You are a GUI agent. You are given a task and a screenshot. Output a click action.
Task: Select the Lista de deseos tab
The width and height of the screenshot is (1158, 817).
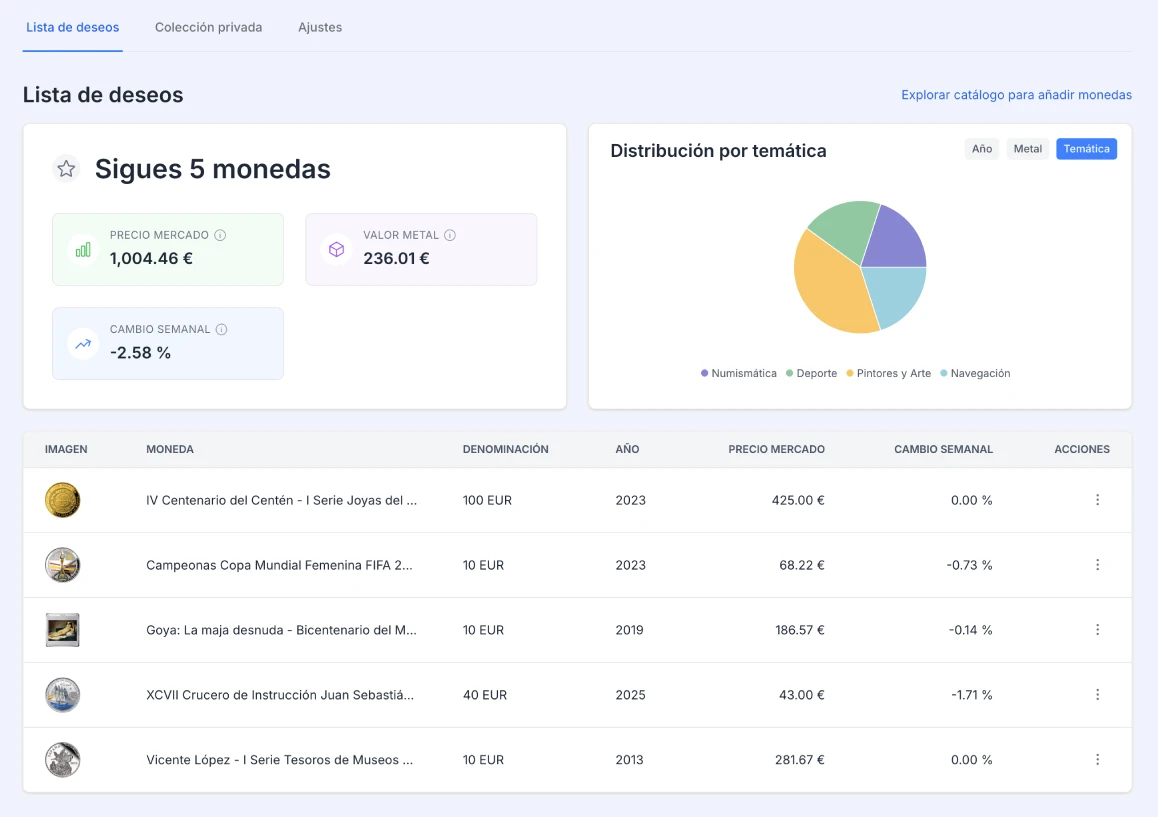click(72, 27)
